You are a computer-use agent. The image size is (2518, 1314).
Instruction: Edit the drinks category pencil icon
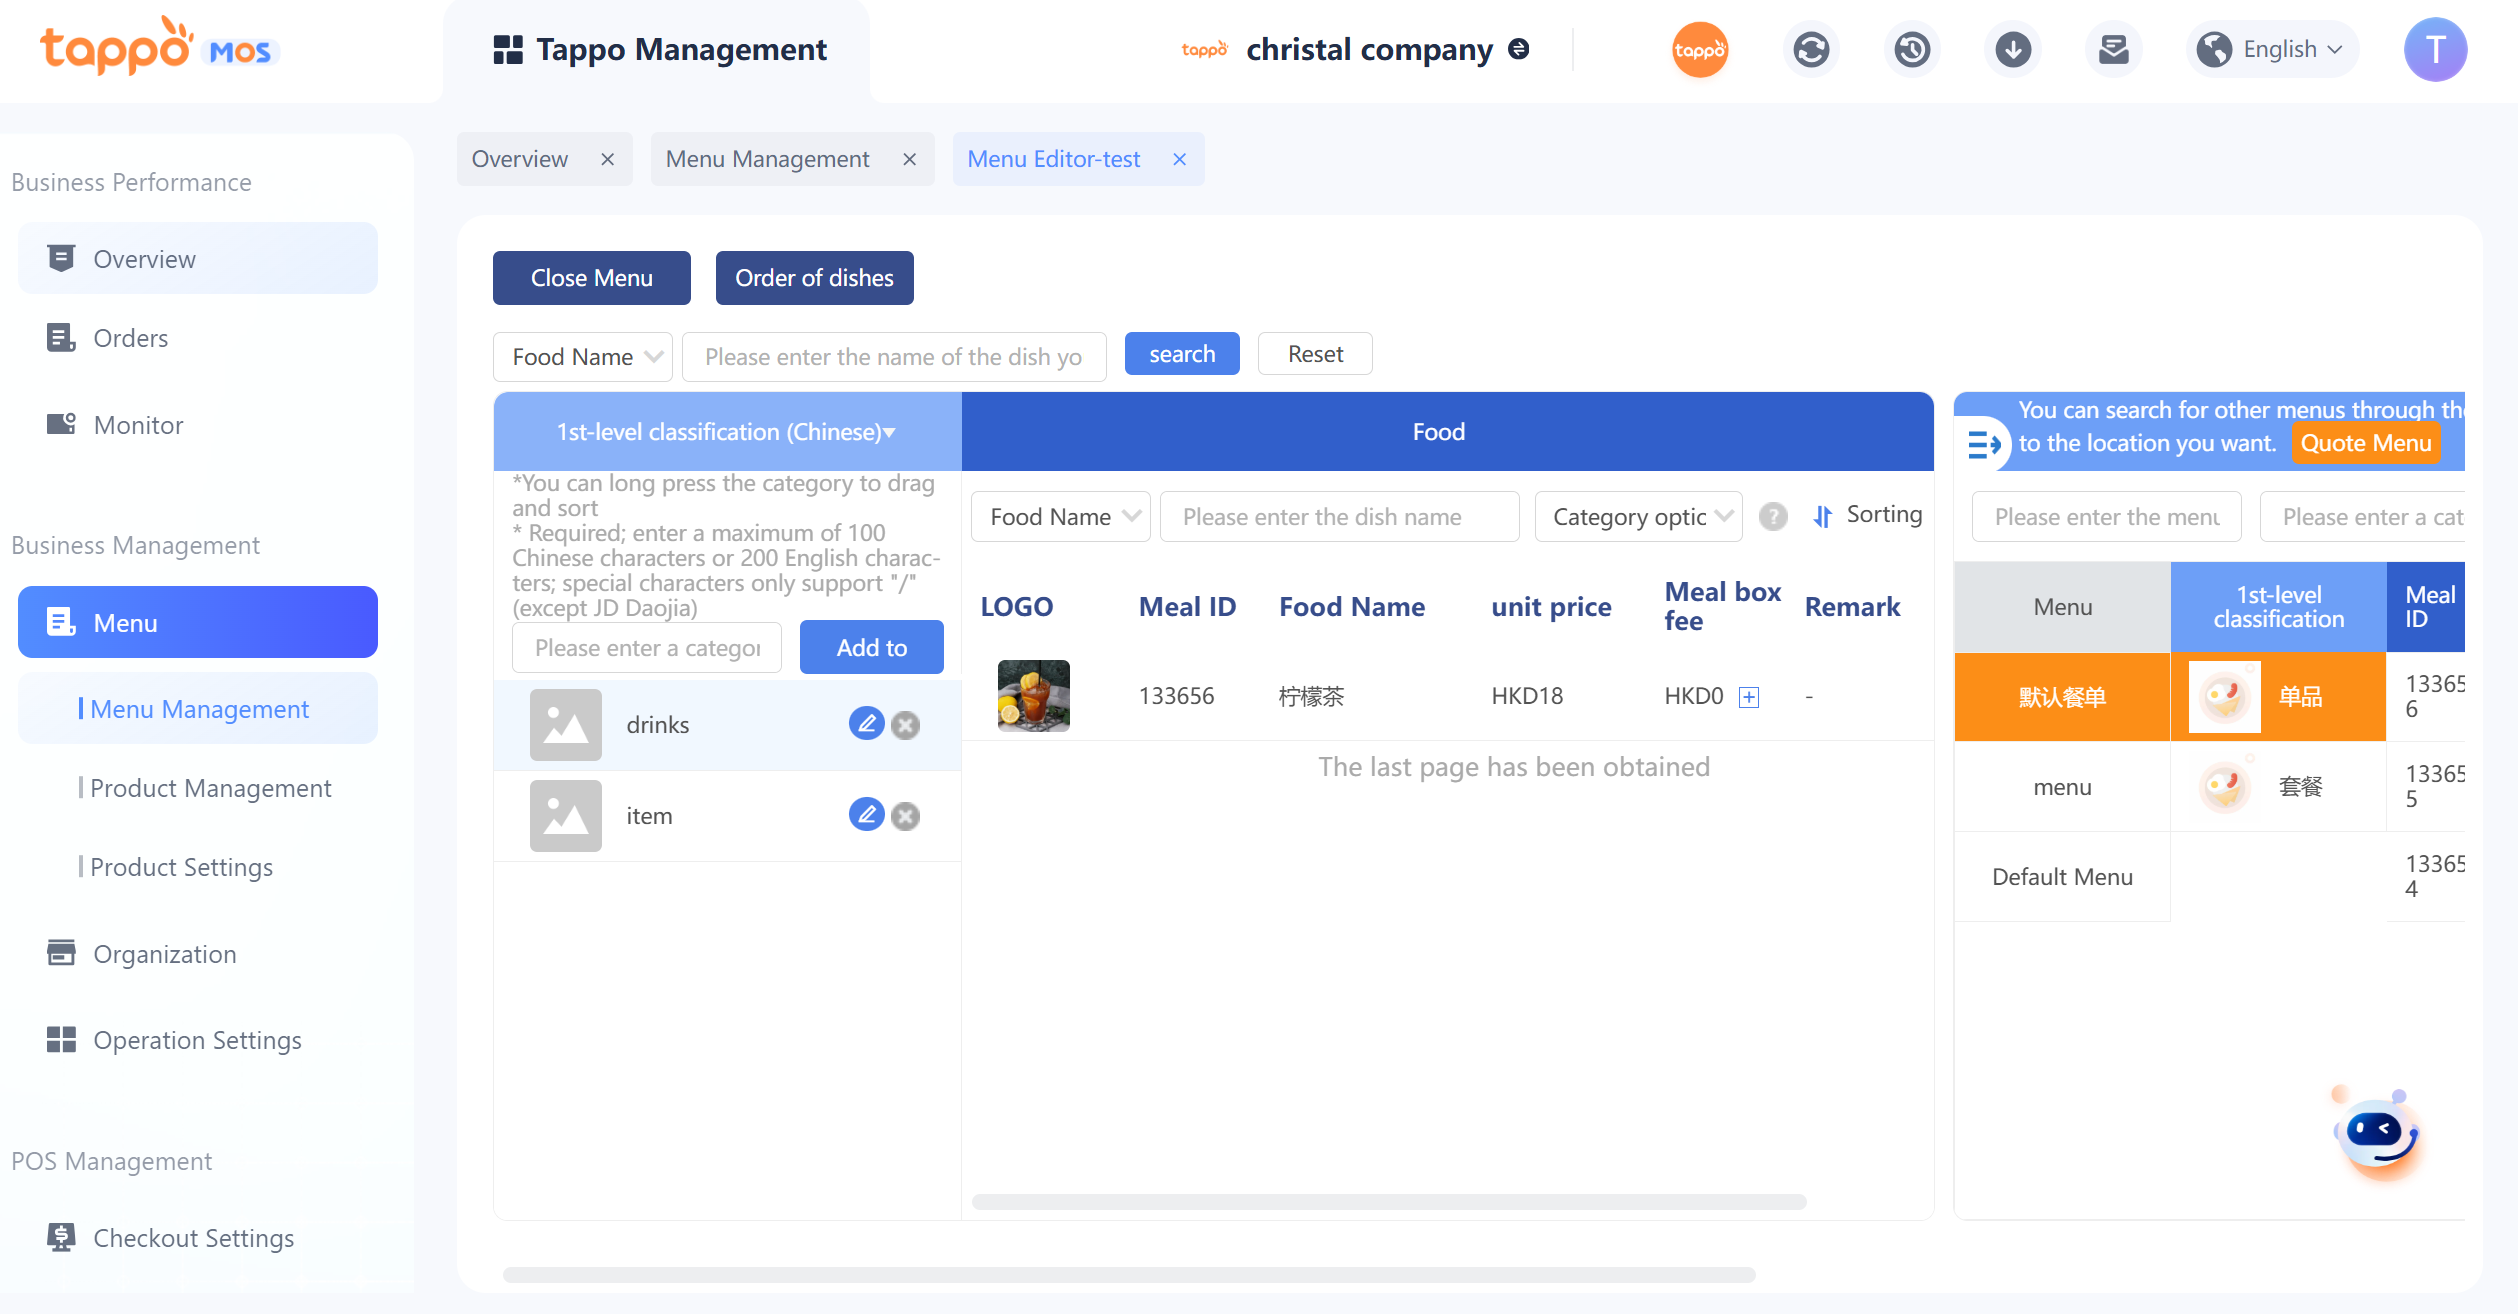pos(866,723)
